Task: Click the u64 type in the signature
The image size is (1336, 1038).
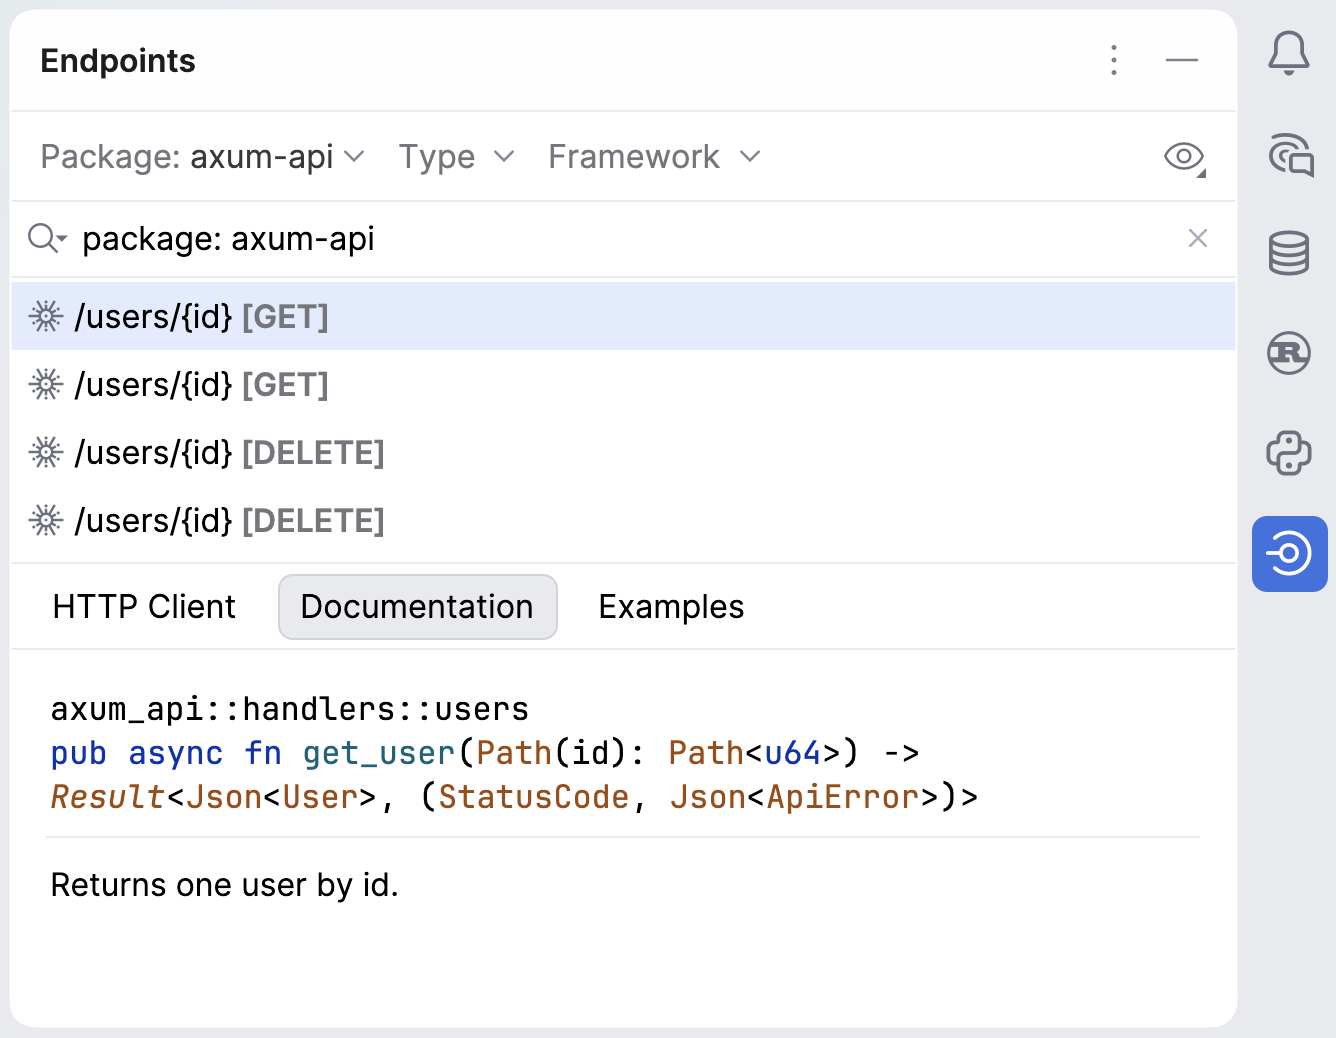Action: pos(793,753)
